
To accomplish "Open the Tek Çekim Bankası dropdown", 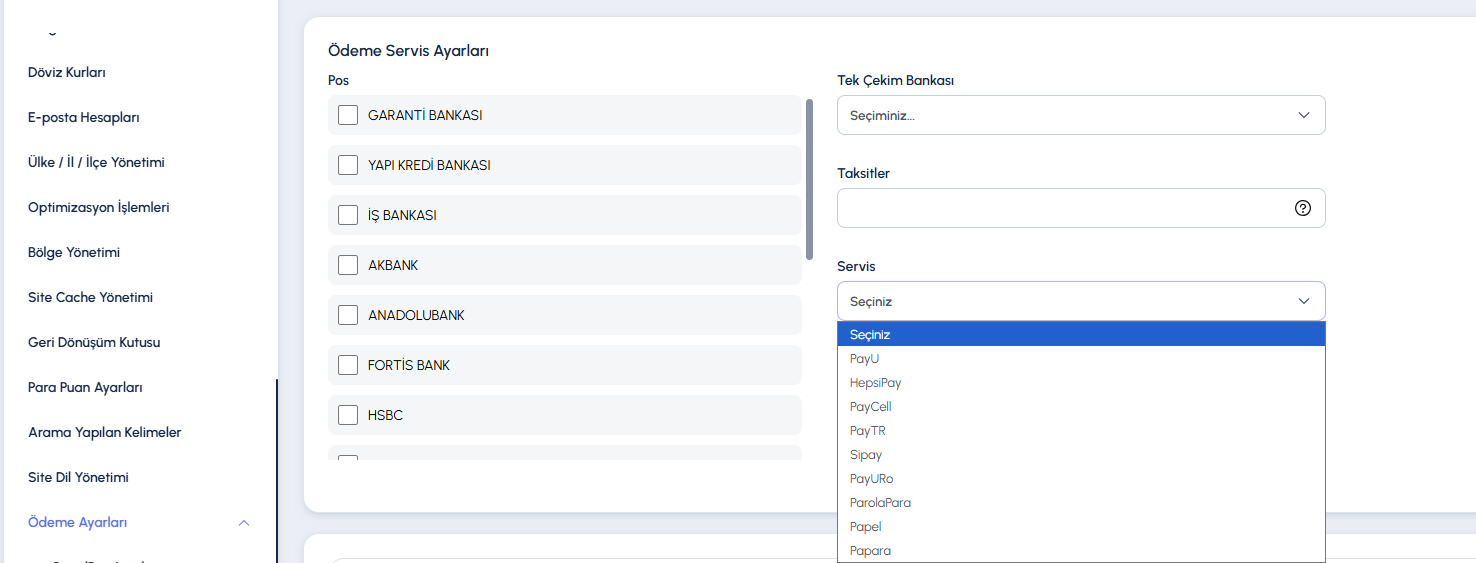I will tap(1081, 115).
